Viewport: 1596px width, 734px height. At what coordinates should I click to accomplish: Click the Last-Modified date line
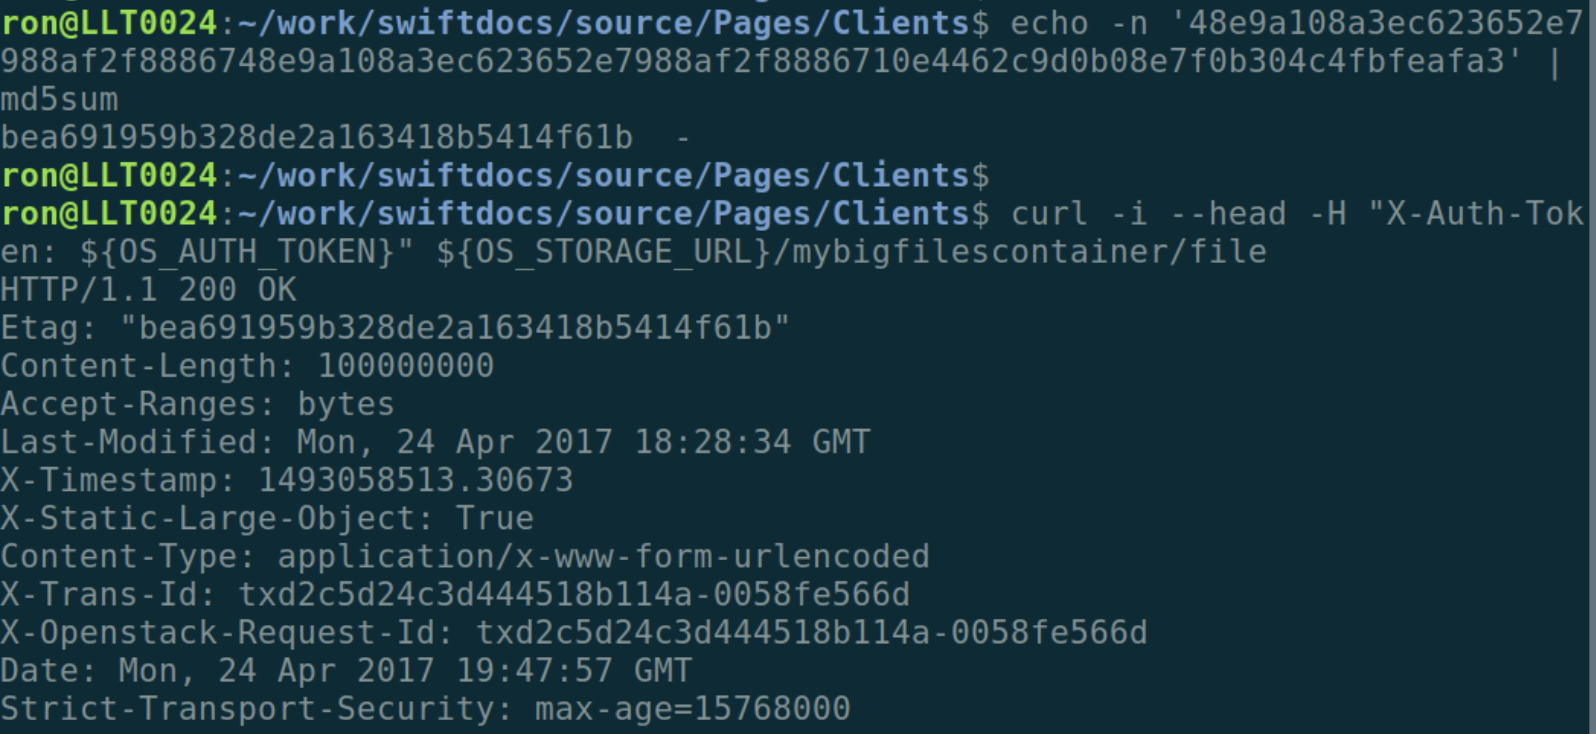(x=435, y=442)
